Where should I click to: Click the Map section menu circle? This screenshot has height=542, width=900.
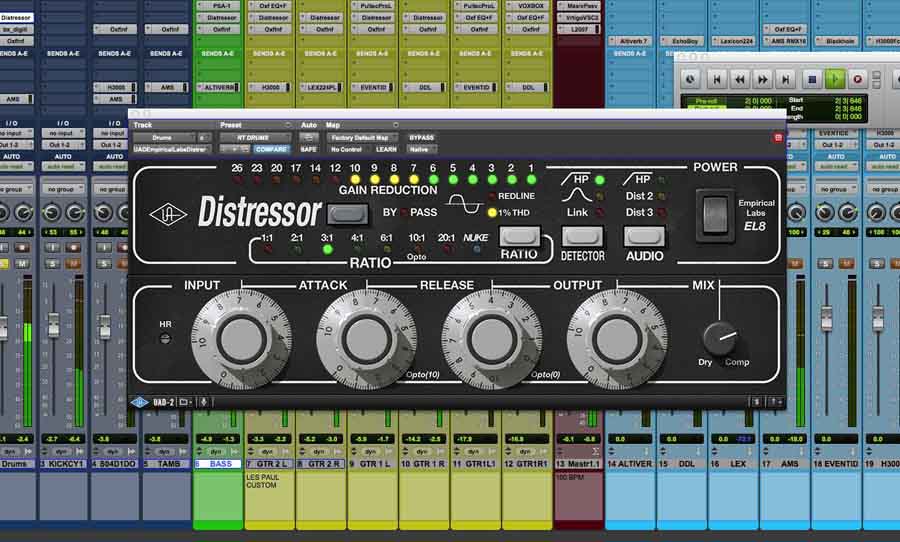(395, 125)
